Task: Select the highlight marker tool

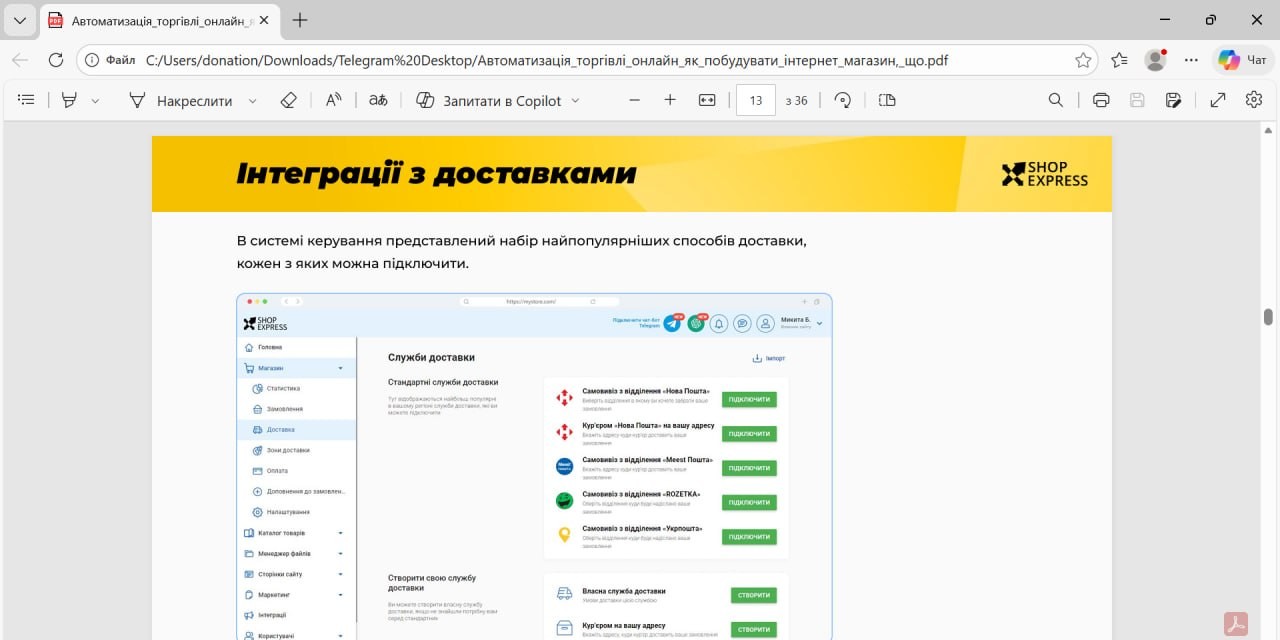Action: click(69, 100)
